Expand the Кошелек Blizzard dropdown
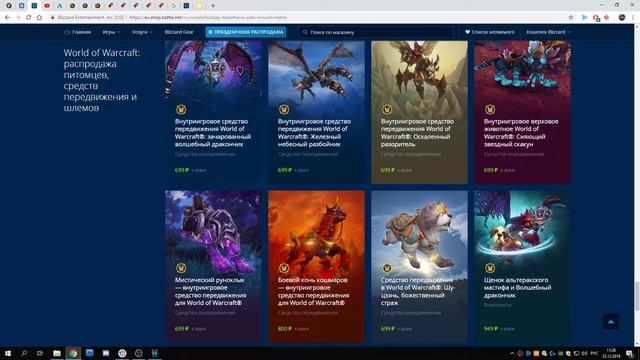This screenshot has width=640, height=360. 548,32
